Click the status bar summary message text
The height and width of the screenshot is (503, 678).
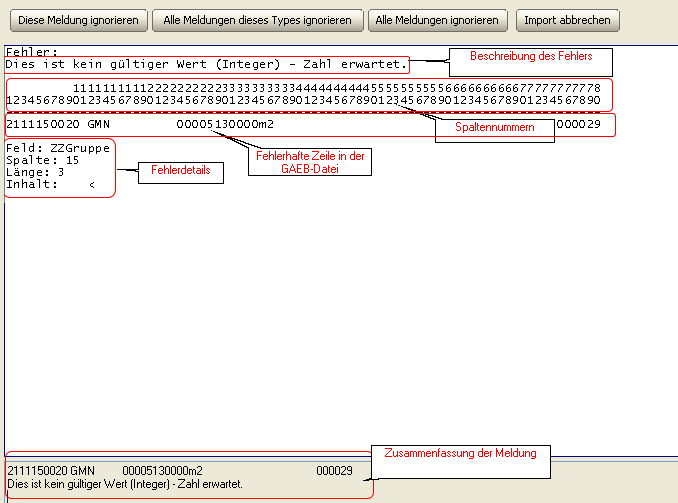click(x=125, y=484)
